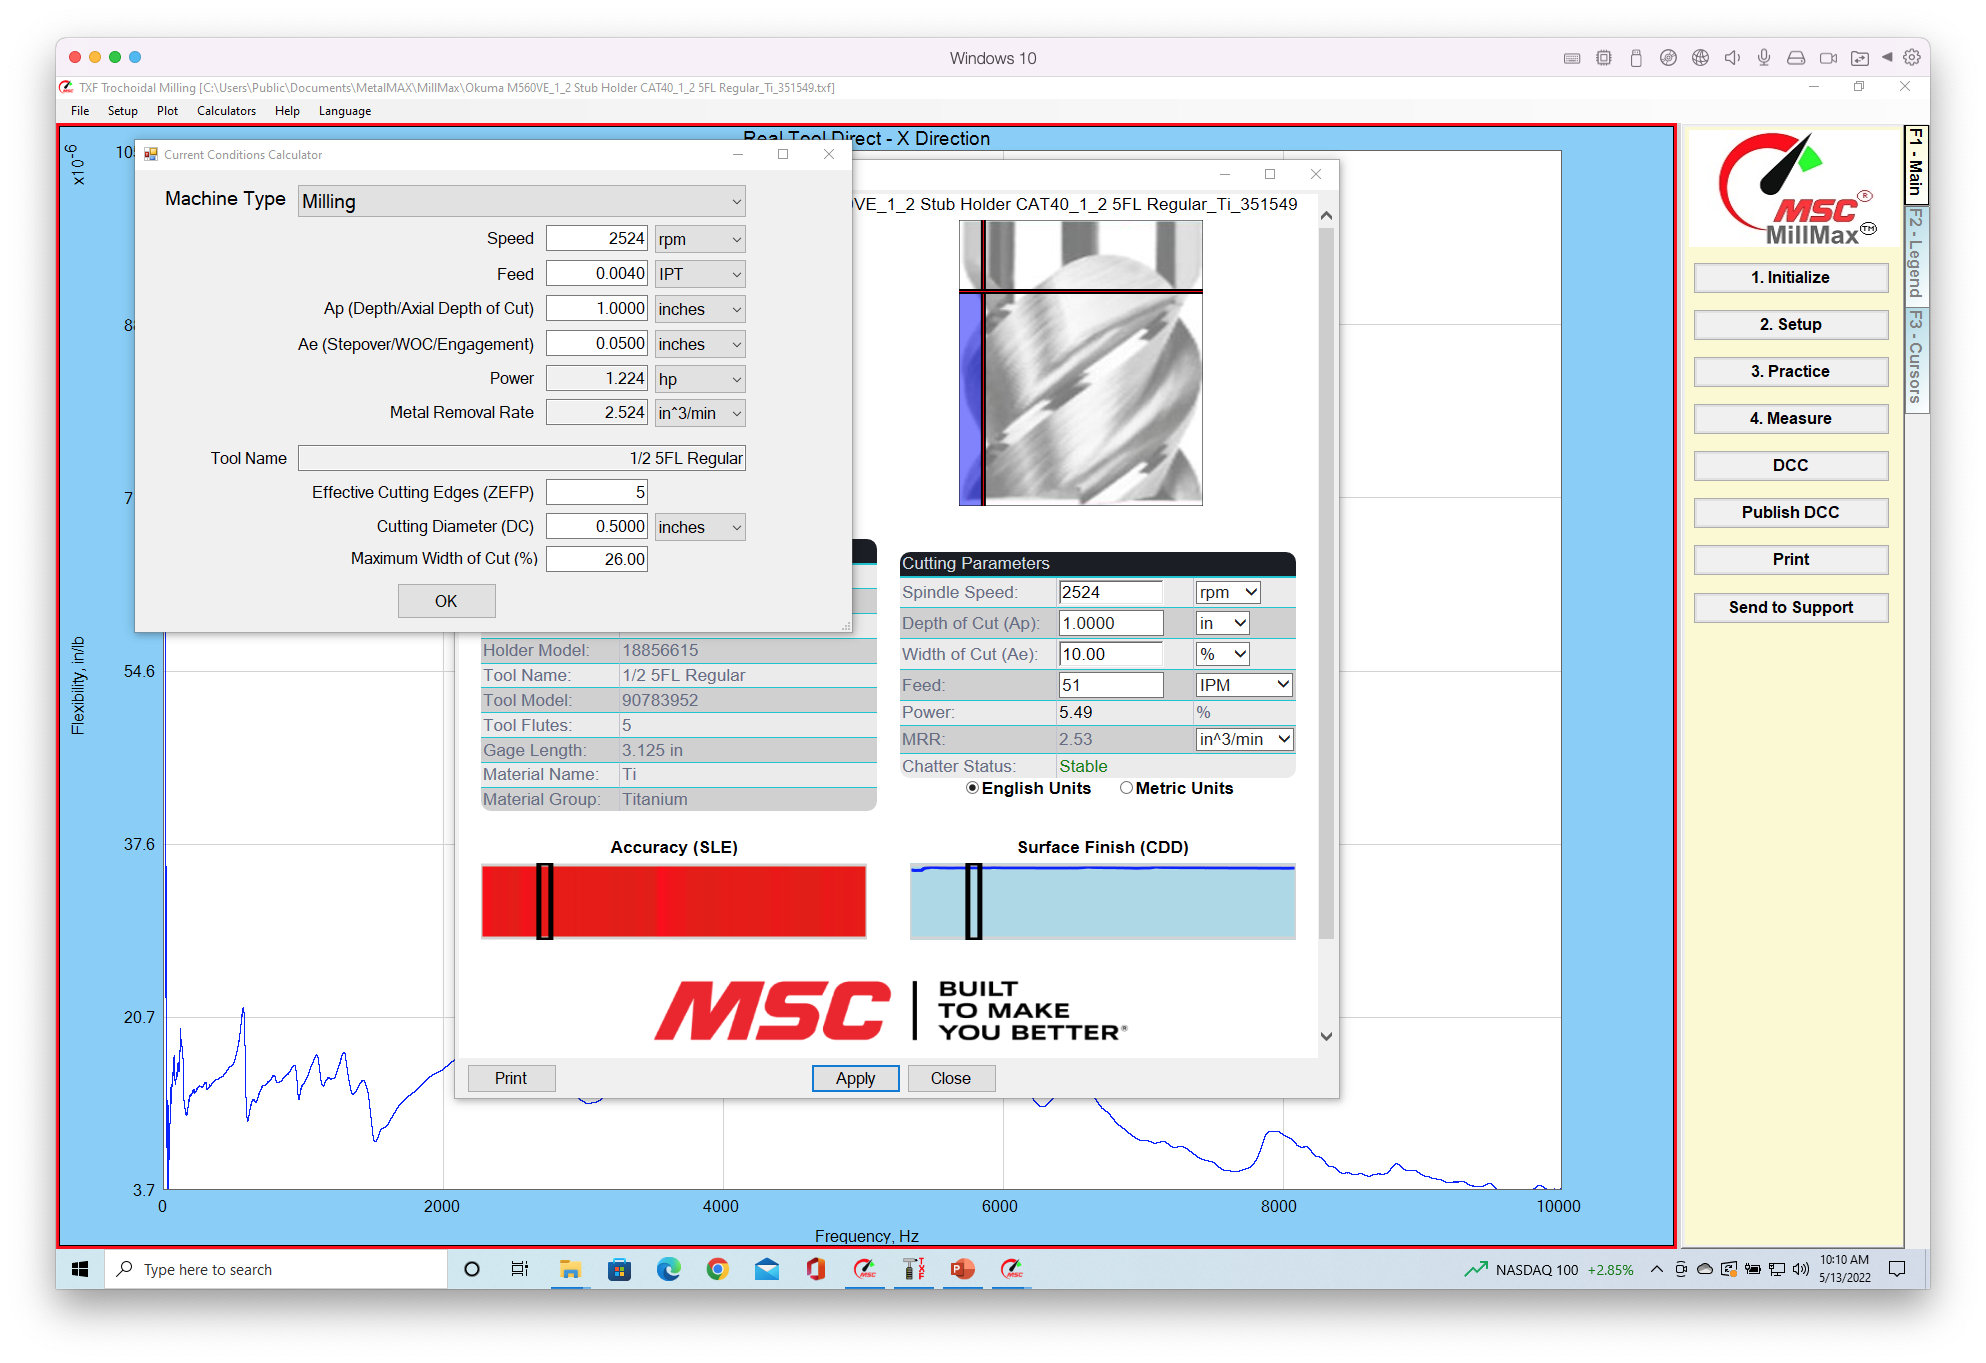This screenshot has width=1986, height=1363.
Task: Click the CD/DVD disc icon in the VM toolbar
Action: tap(1668, 58)
